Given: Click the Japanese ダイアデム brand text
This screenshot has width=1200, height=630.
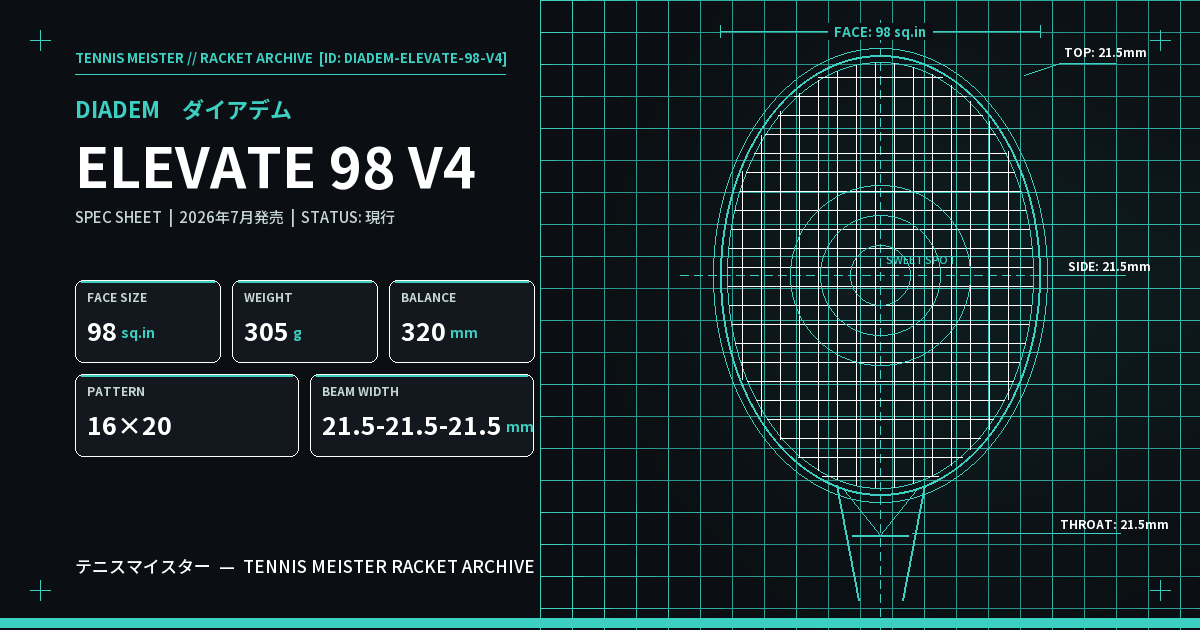Looking at the screenshot, I should pos(237,110).
